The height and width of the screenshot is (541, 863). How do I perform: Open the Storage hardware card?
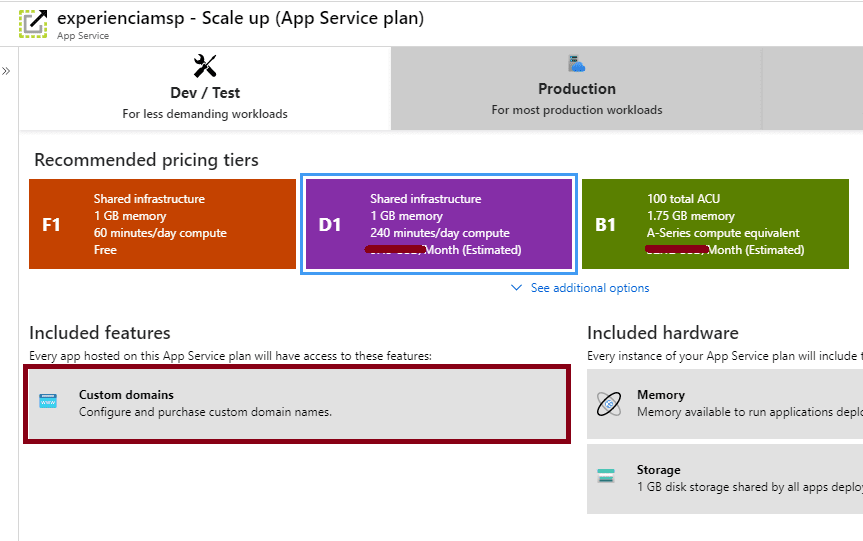725,479
